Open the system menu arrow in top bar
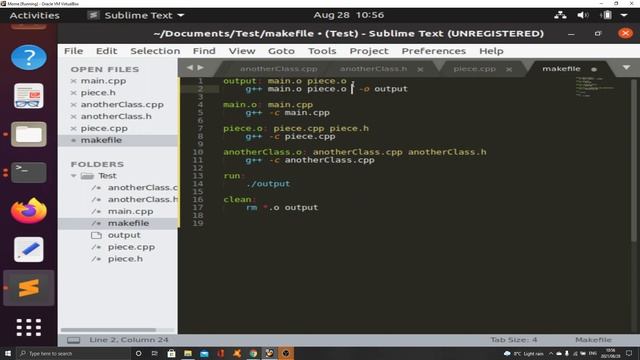This screenshot has width=640, height=360. point(624,15)
